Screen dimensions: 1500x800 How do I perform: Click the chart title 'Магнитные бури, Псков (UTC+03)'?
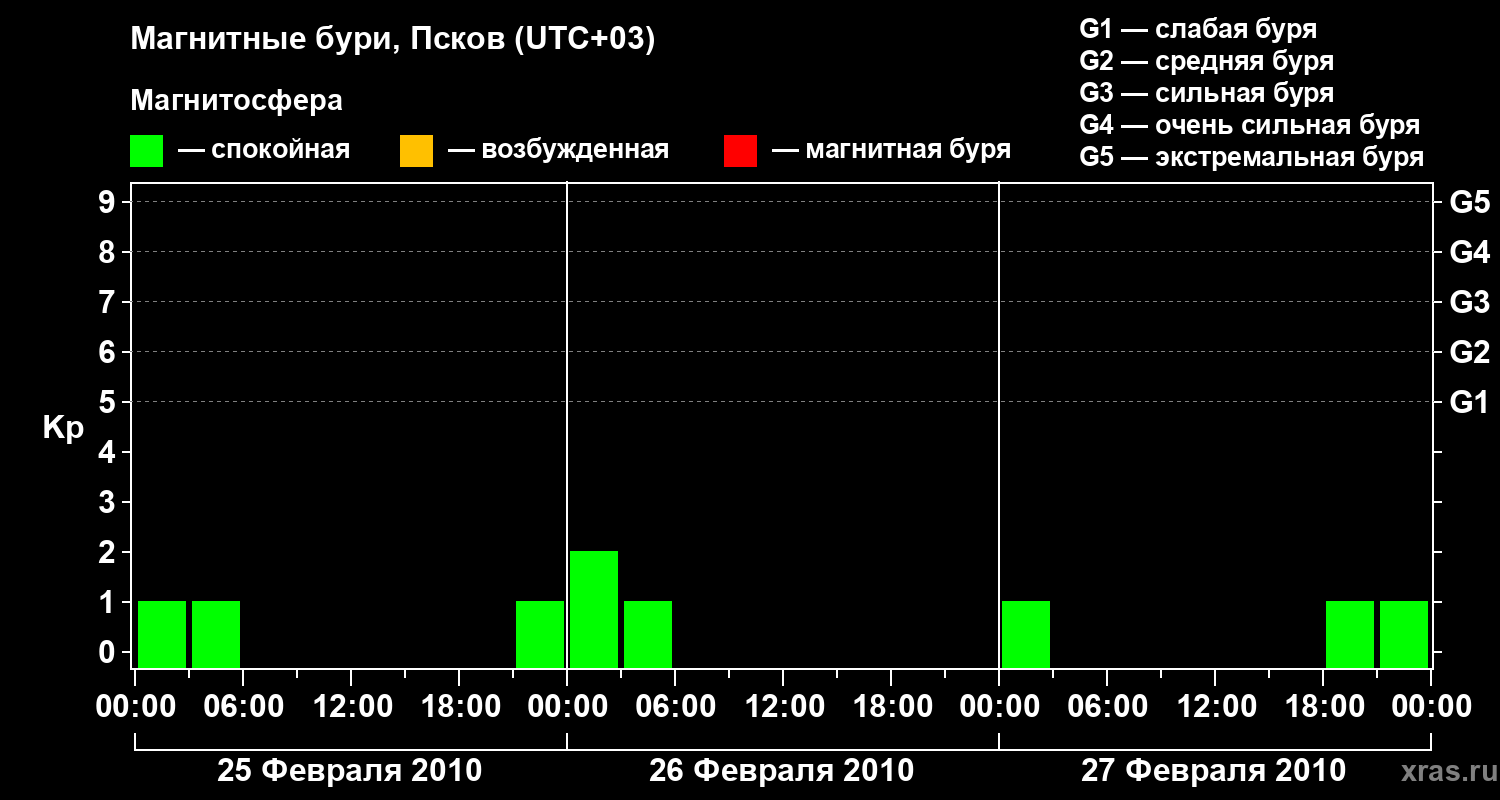coord(393,40)
